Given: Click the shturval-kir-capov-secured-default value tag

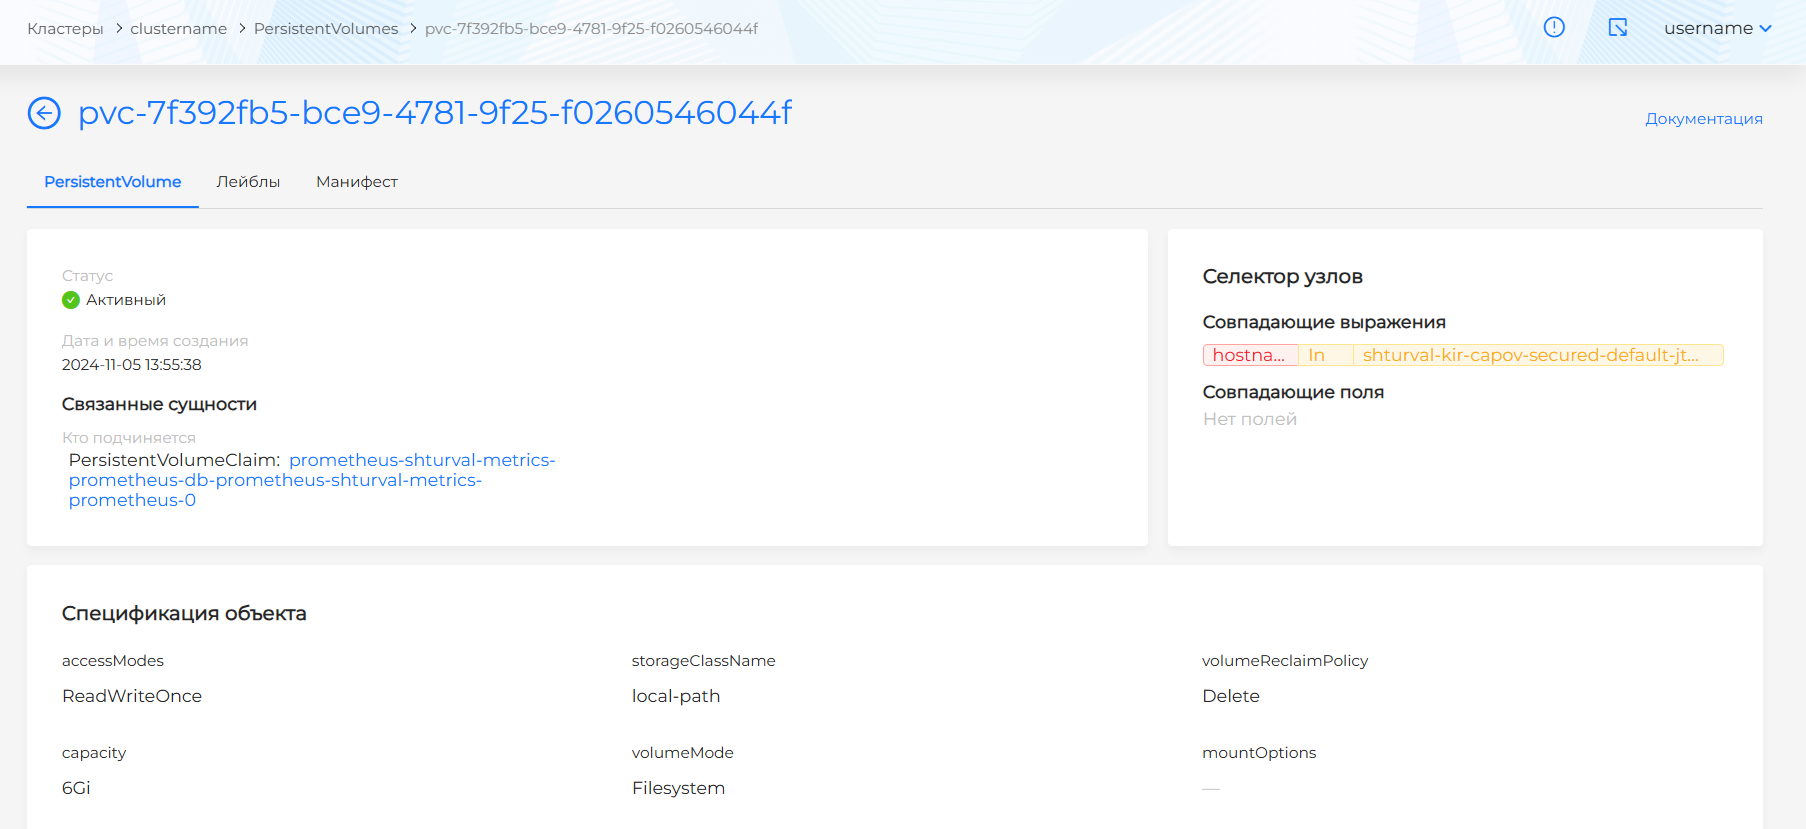Looking at the screenshot, I should [x=1530, y=355].
